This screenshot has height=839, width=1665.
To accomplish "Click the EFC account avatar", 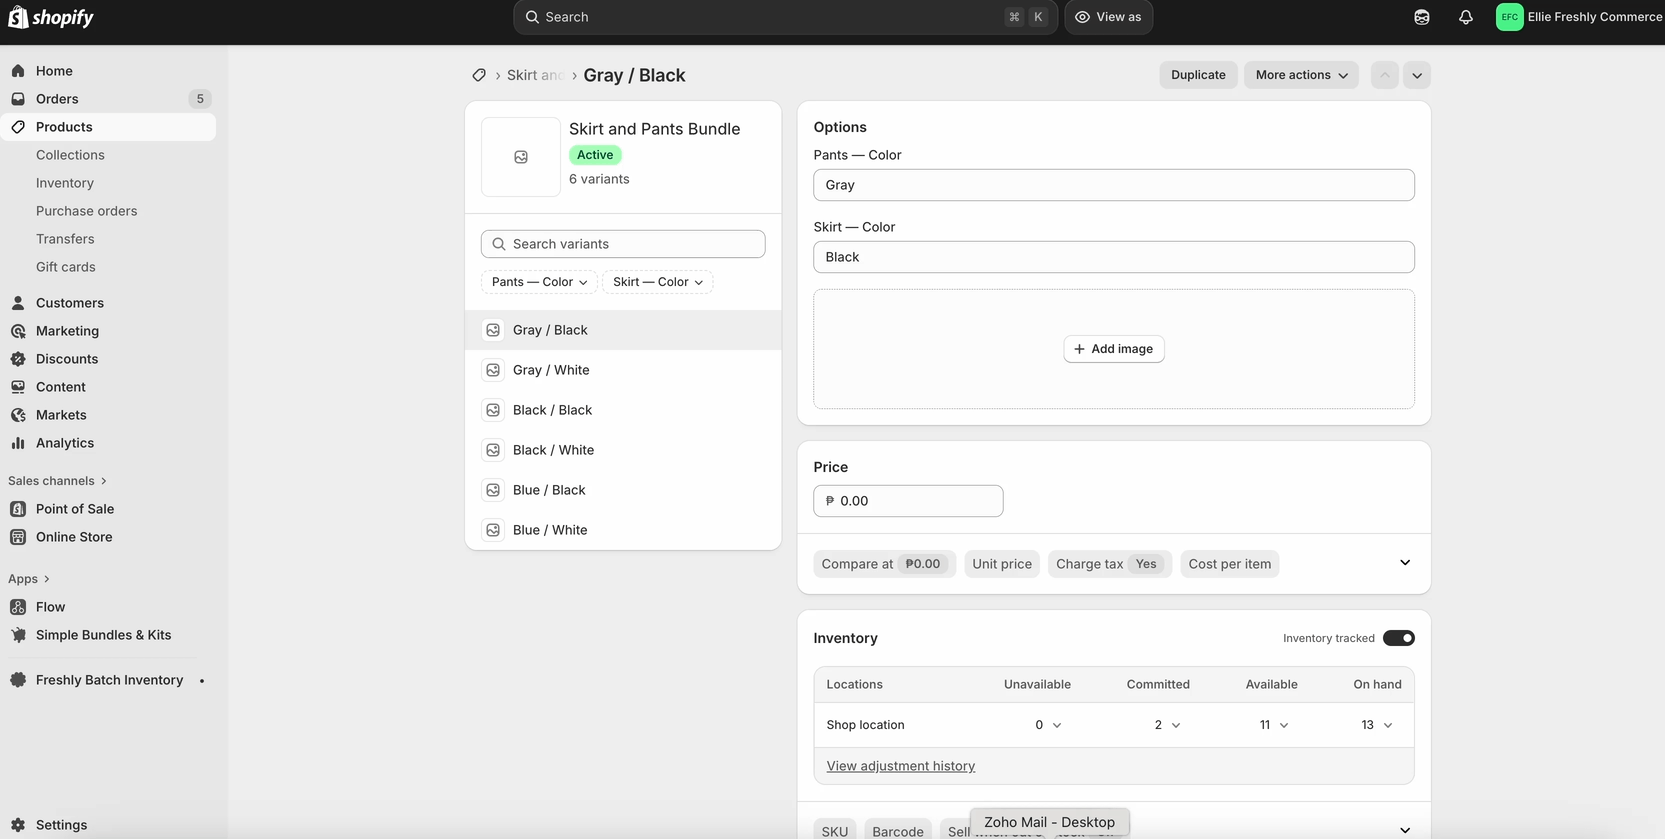I will click(1509, 17).
